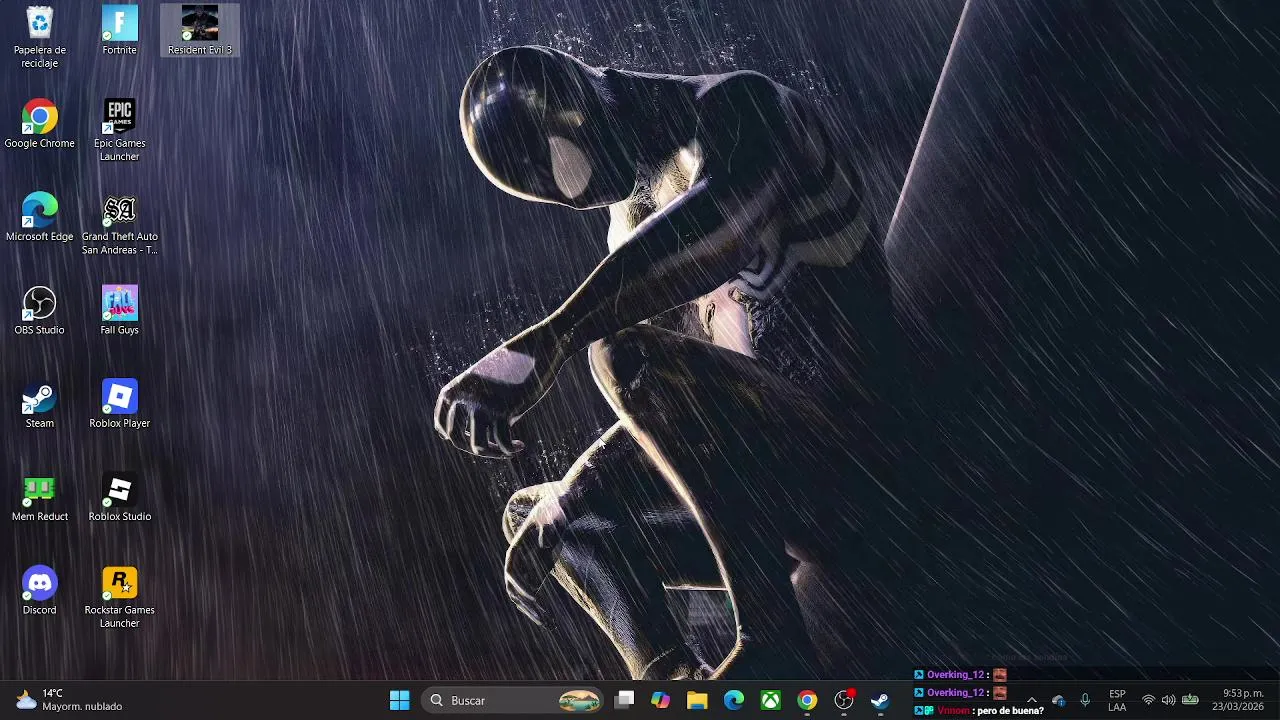Open File Explorer from the taskbar
Image resolution: width=1280 pixels, height=720 pixels.
tap(697, 700)
